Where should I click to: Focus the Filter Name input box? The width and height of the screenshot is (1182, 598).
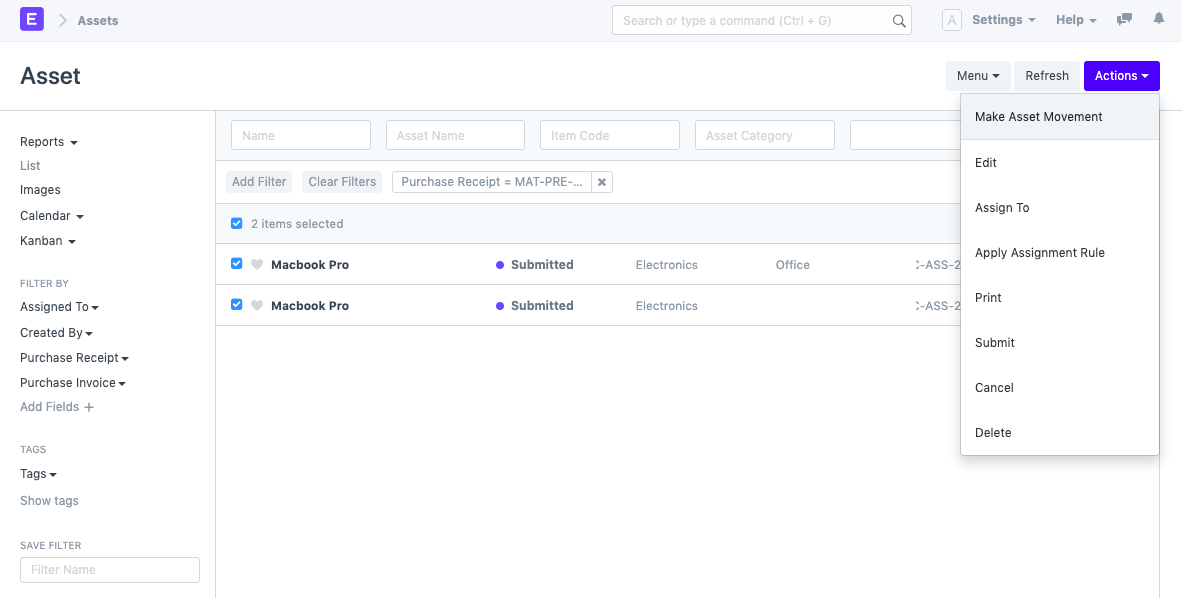110,570
